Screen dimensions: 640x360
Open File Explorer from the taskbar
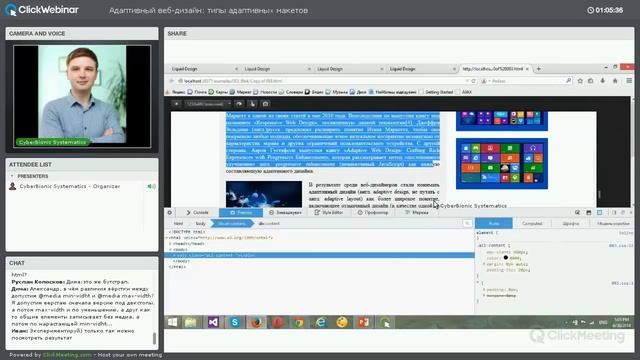(x=191, y=322)
